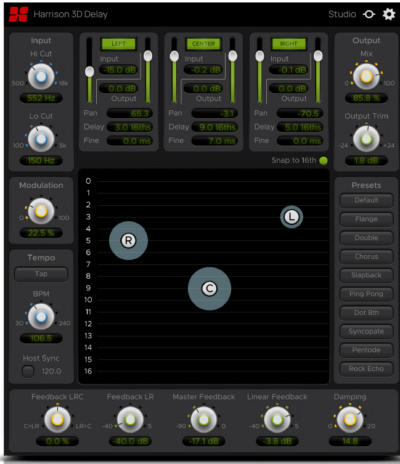
Task: Click the Studio label in header
Action: click(342, 14)
